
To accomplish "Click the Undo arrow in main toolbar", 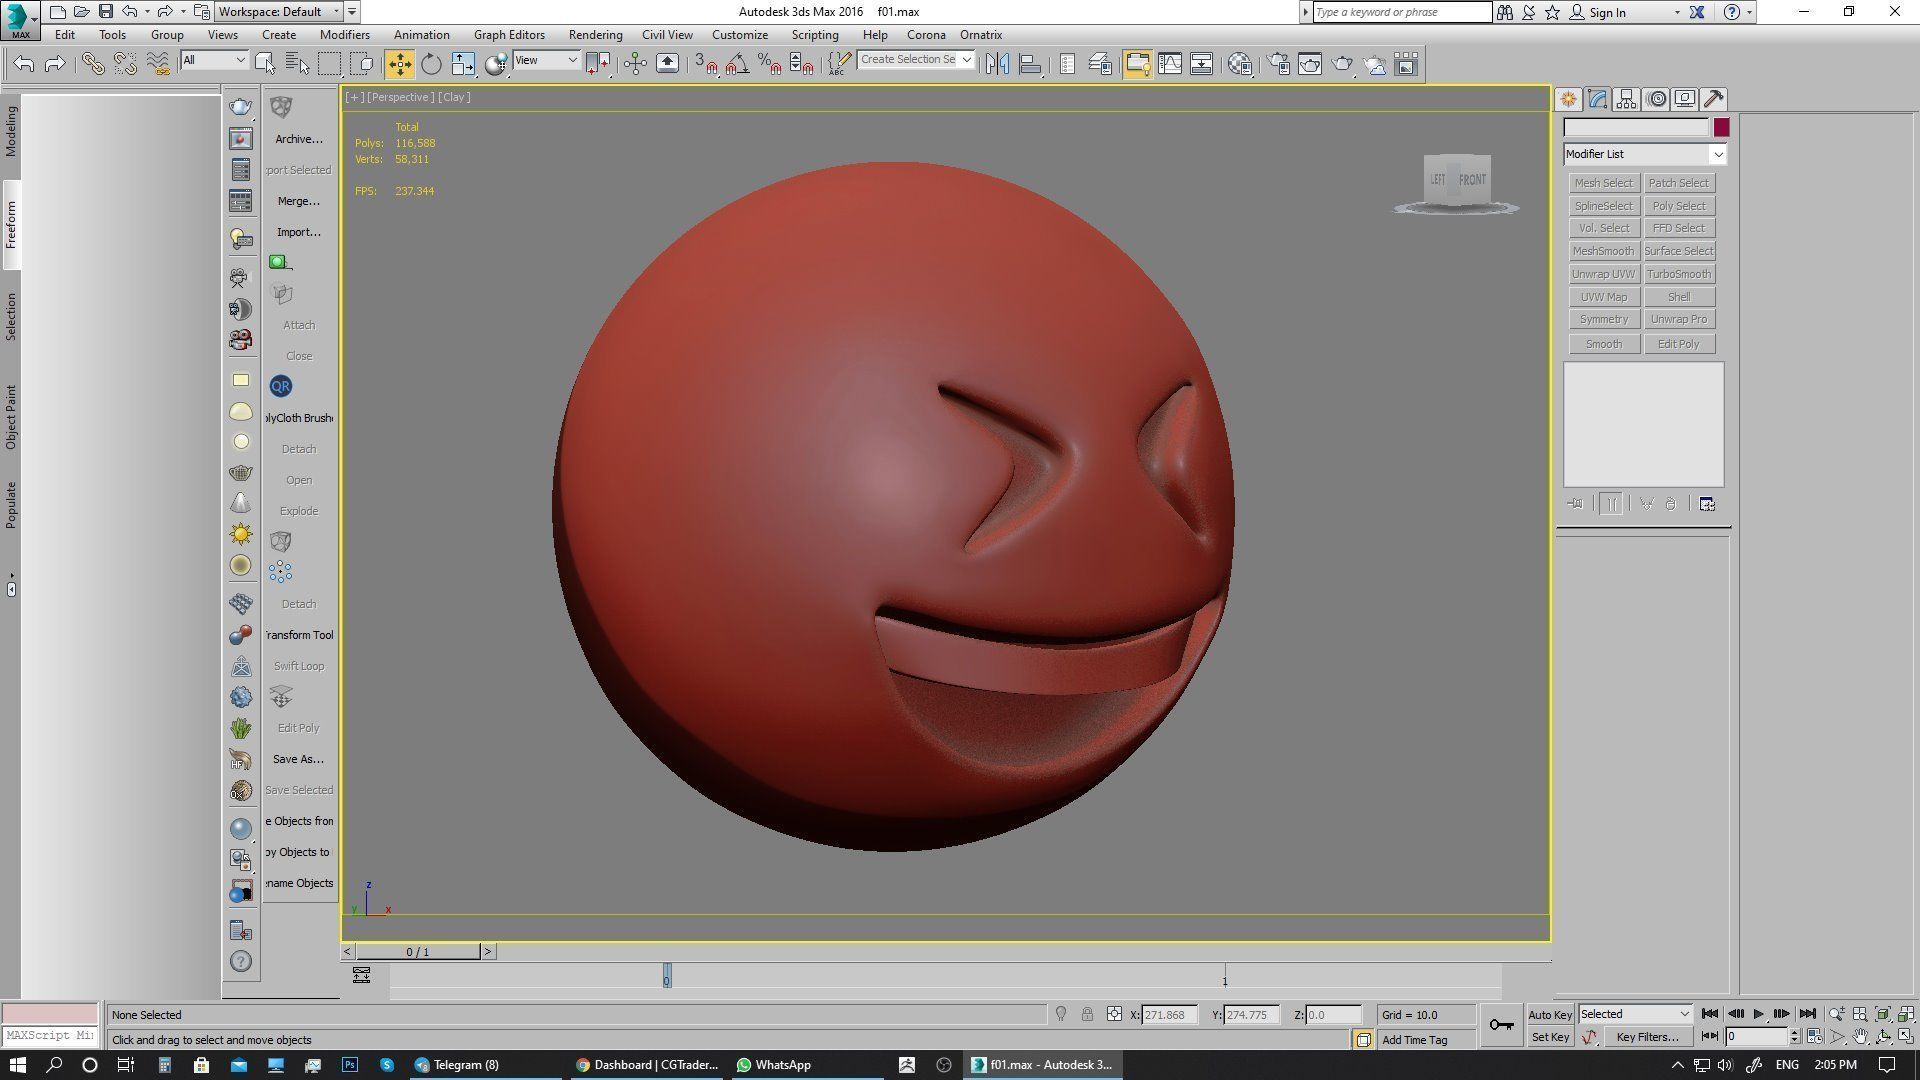I will tap(24, 64).
